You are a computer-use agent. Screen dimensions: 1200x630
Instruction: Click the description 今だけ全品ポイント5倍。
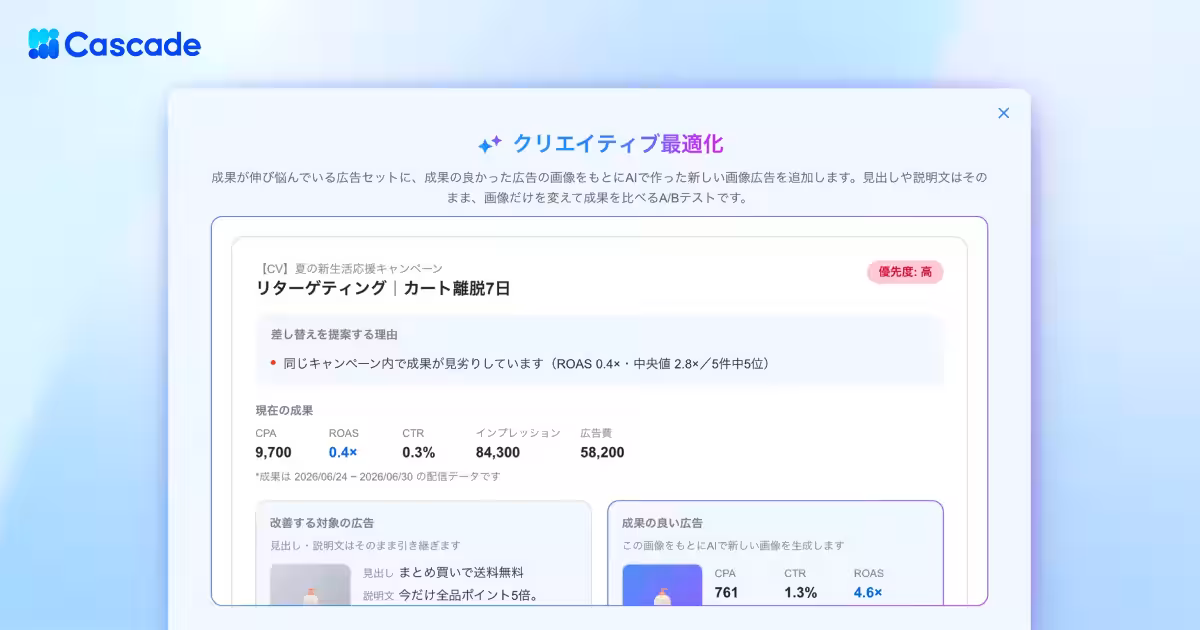469,595
